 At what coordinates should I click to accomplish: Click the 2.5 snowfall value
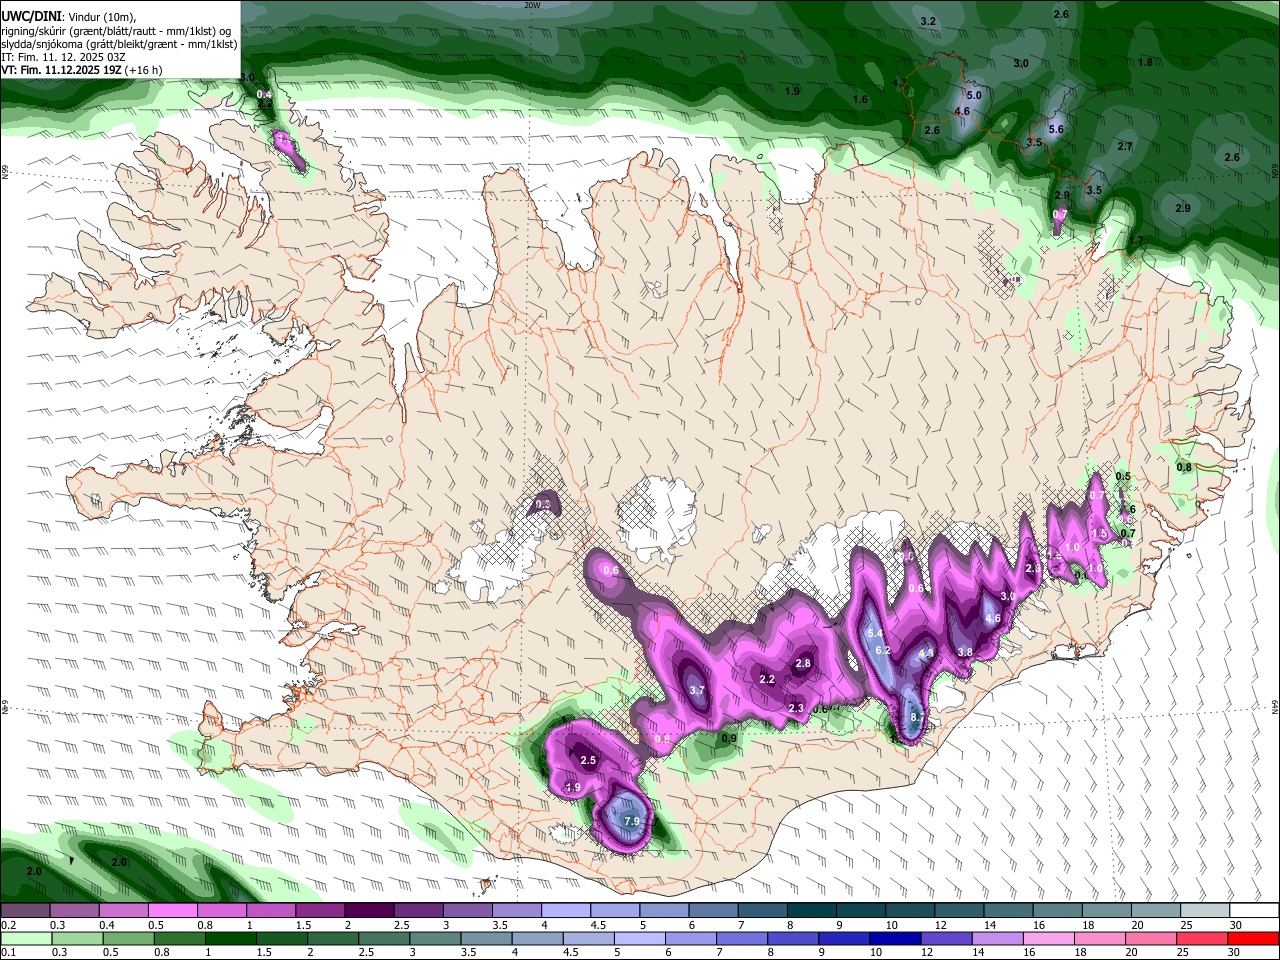pyautogui.click(x=588, y=760)
